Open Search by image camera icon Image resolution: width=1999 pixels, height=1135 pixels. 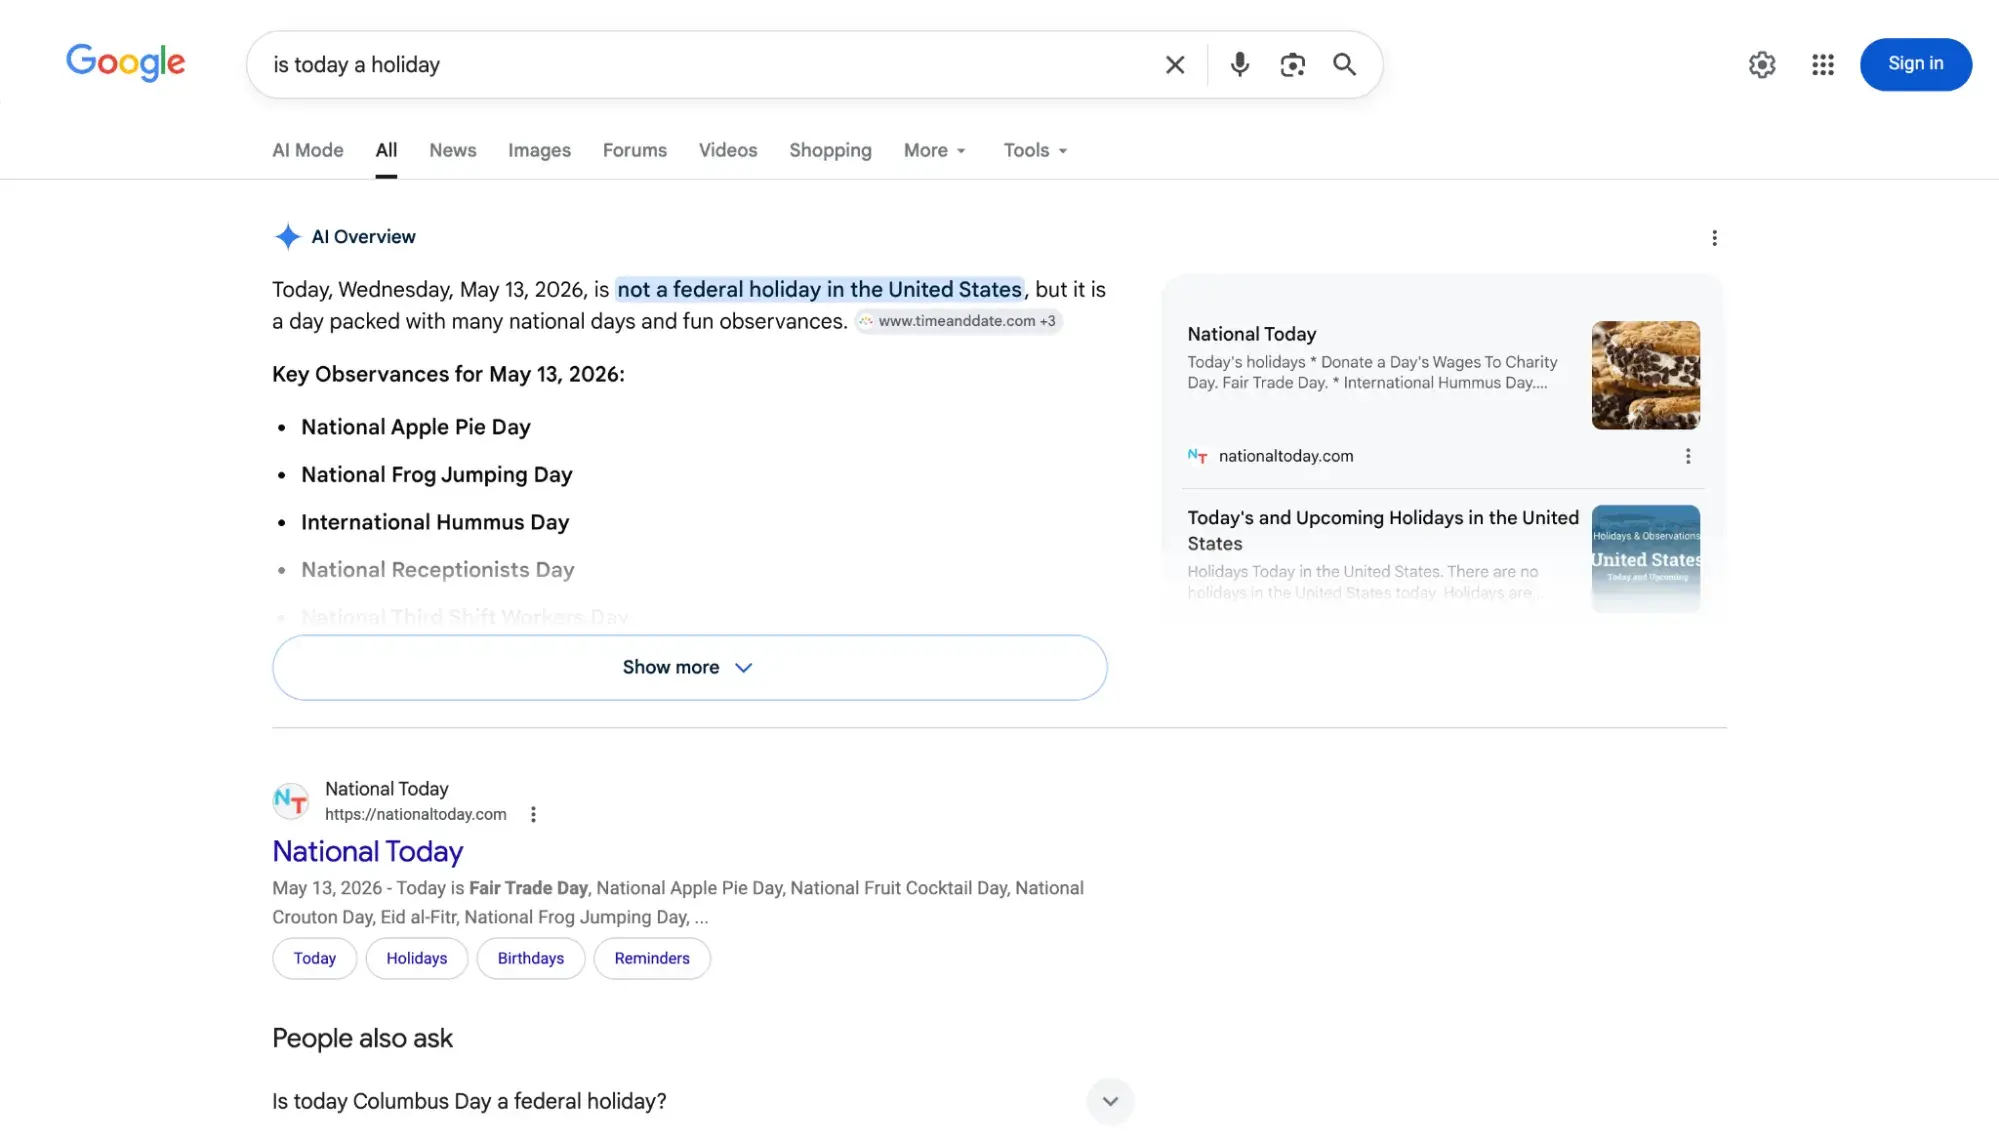coord(1292,65)
